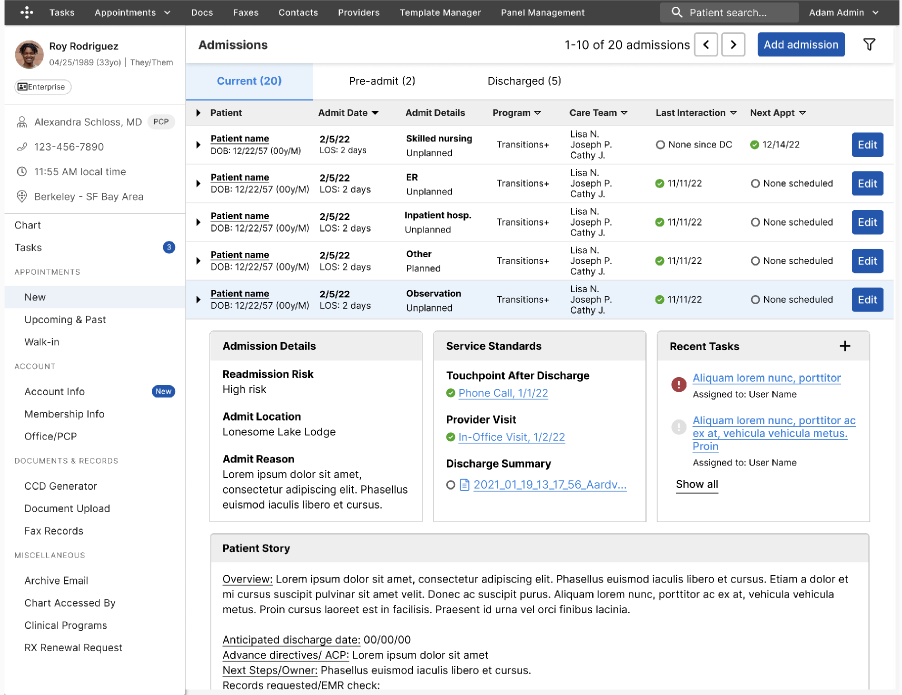Screen dimensions: 902x695
Task: Click green check beside 12/14/22 next appointment
Action: coord(754,144)
